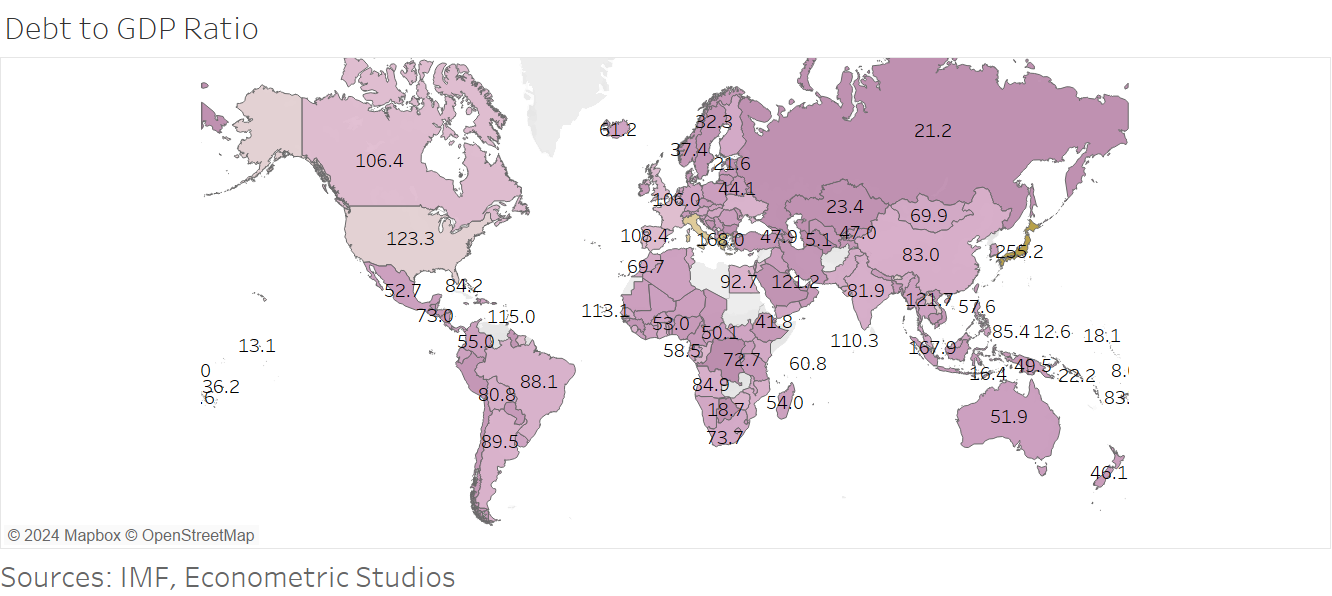1332x596 pixels.
Task: Select Australia with value 51.9
Action: pos(1008,417)
